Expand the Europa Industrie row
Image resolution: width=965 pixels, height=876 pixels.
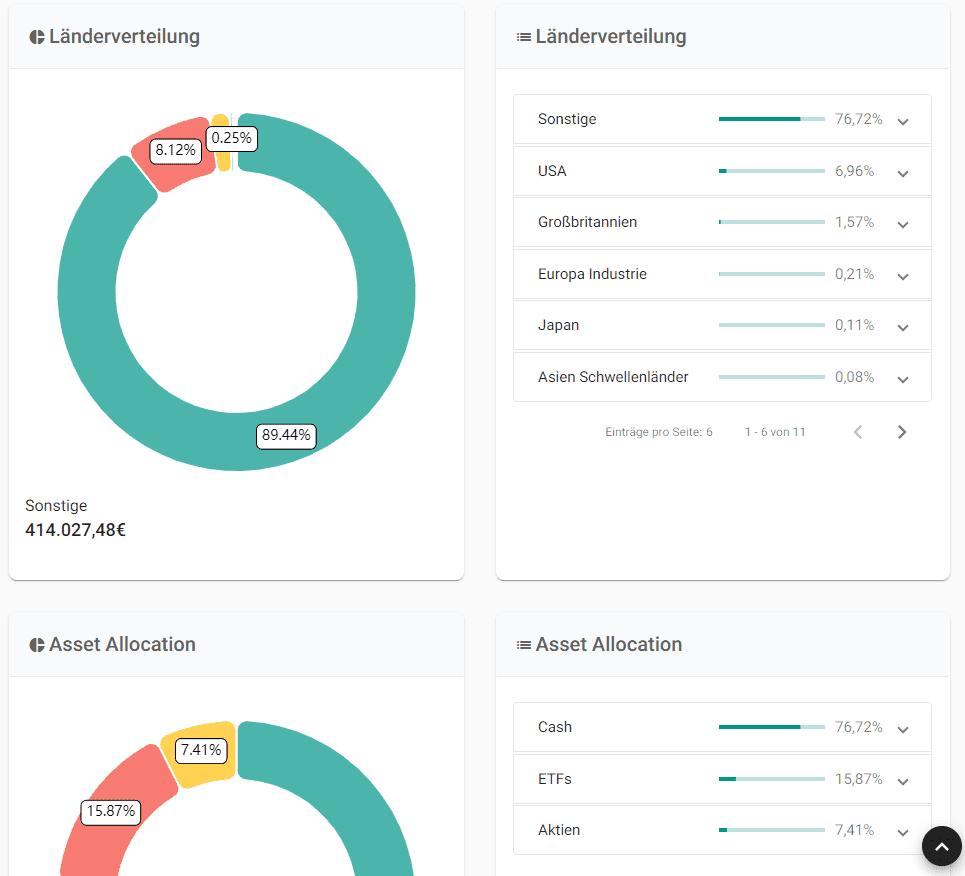pos(903,276)
